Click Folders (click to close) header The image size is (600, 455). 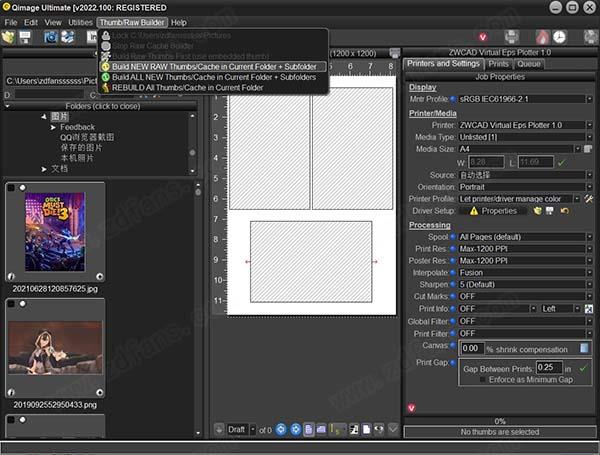[103, 106]
